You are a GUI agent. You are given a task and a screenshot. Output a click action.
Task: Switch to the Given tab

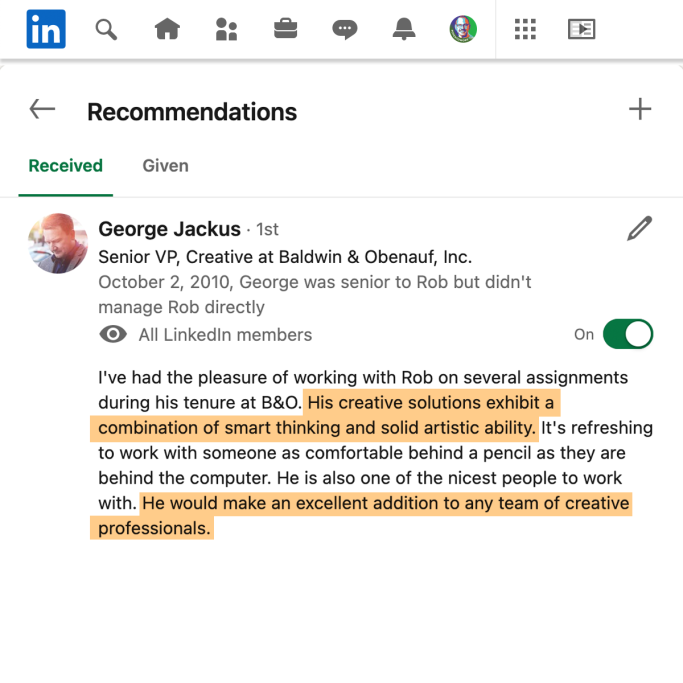pos(166,166)
